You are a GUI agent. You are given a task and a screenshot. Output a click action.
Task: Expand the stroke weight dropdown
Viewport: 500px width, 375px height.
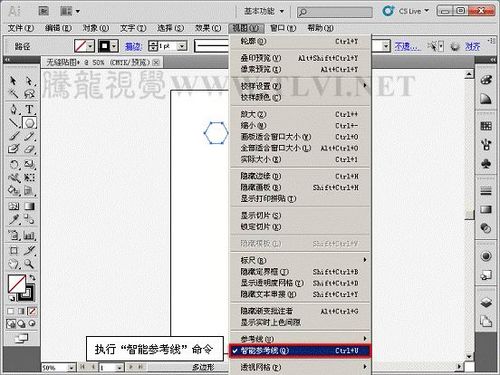(x=182, y=46)
